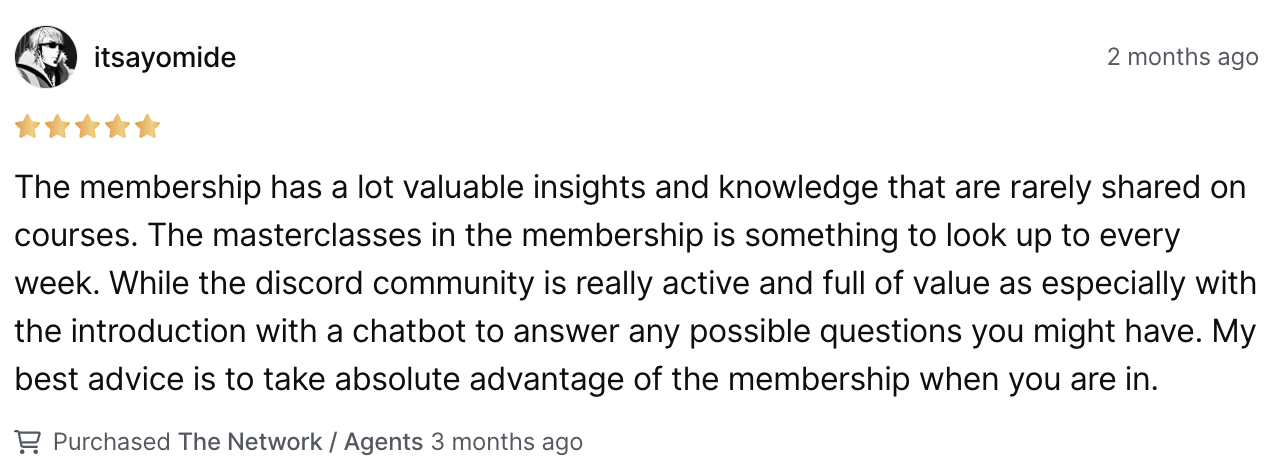
Task: Select the second star in the rating
Action: (x=57, y=127)
